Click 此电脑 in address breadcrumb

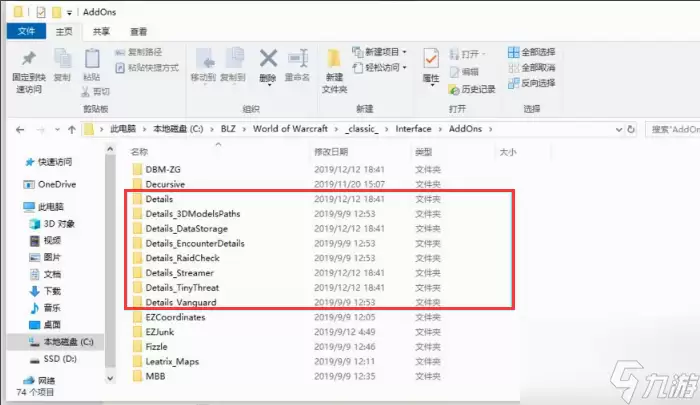(x=123, y=129)
